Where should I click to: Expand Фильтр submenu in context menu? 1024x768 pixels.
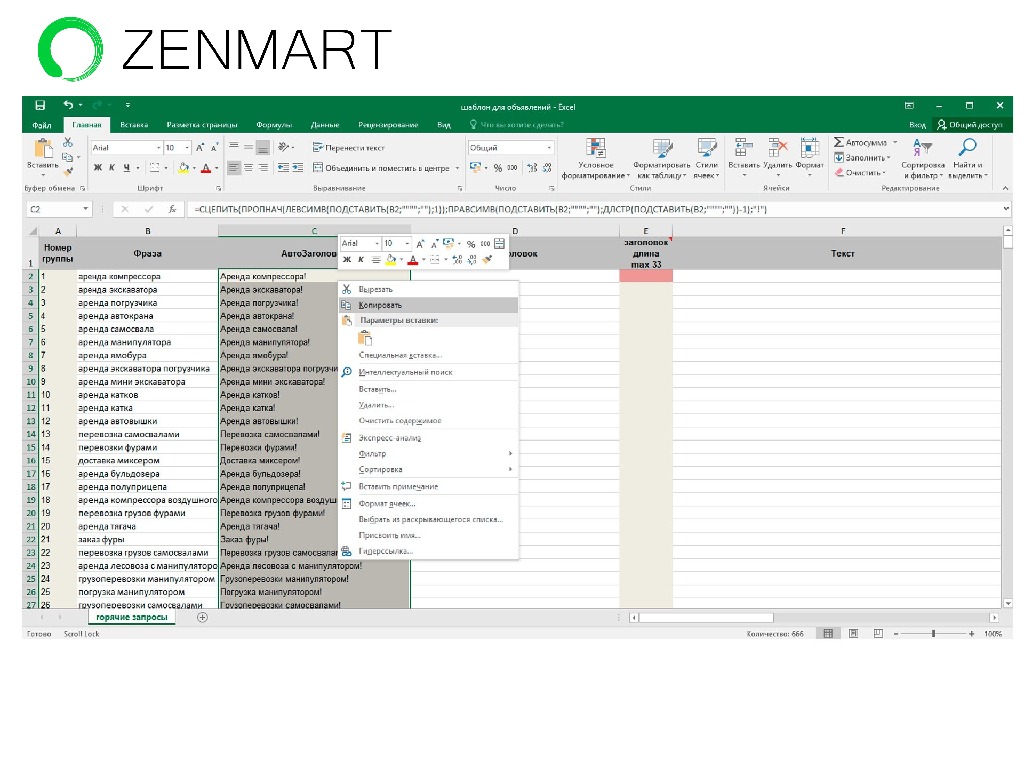coord(428,454)
